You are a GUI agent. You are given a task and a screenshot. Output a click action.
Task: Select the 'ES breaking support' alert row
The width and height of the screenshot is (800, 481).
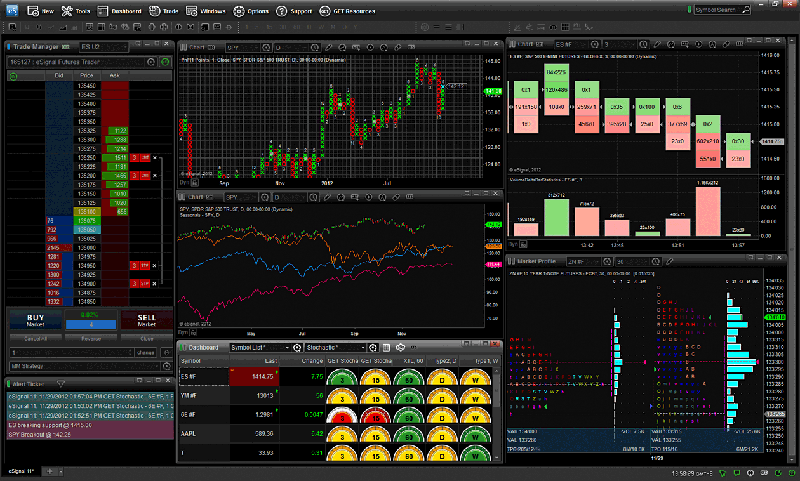90,425
